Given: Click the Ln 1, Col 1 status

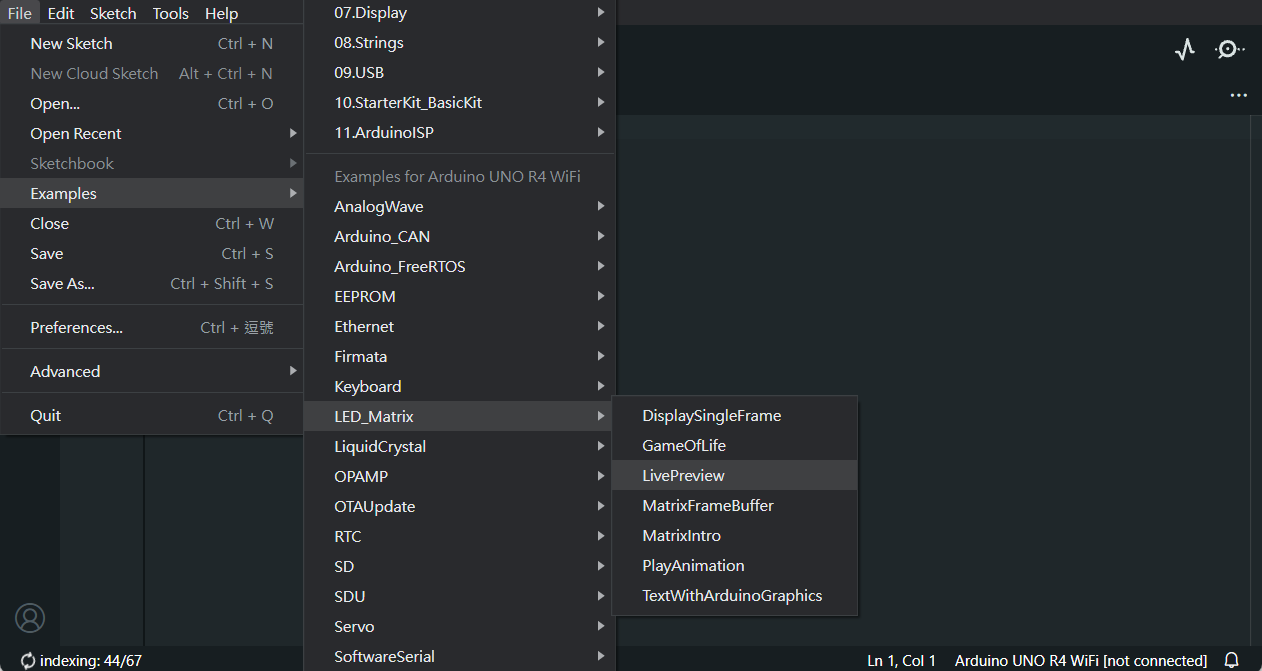Looking at the screenshot, I should (x=901, y=661).
